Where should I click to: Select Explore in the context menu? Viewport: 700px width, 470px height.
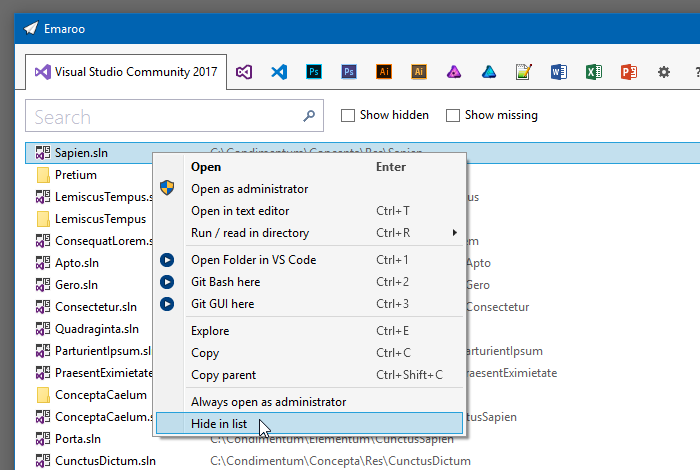tap(309, 331)
